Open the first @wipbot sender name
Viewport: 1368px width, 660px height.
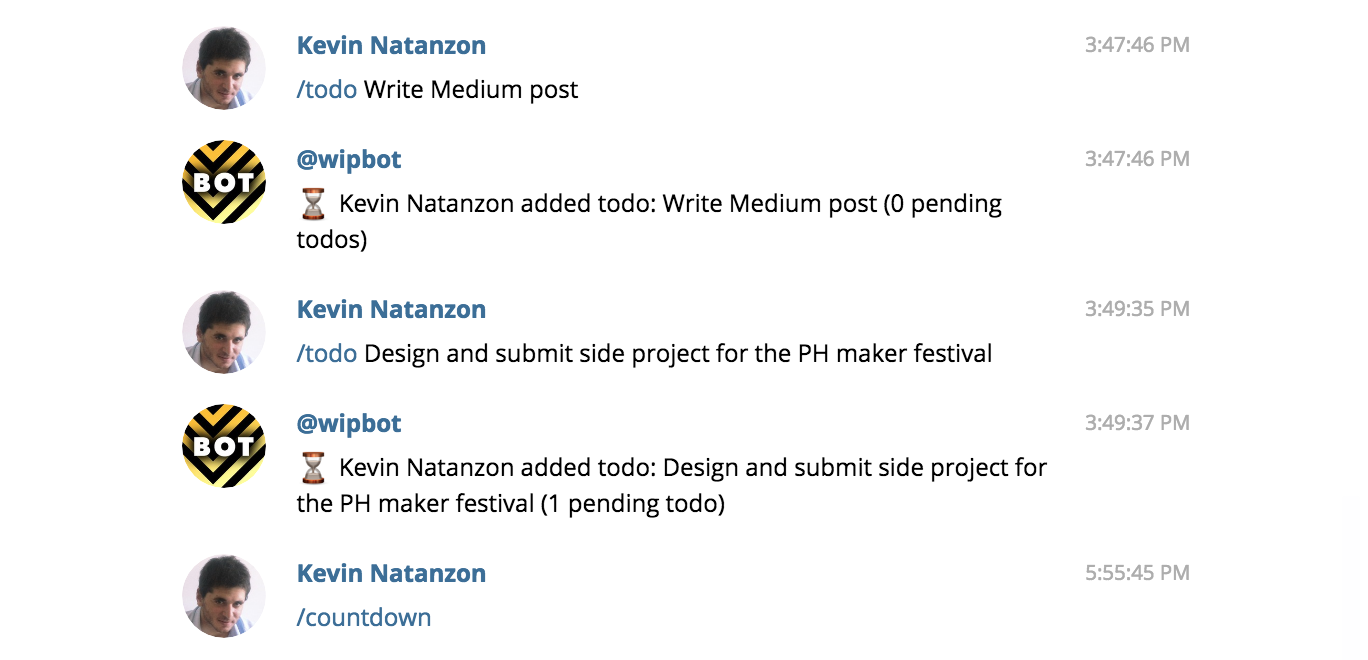[x=349, y=159]
